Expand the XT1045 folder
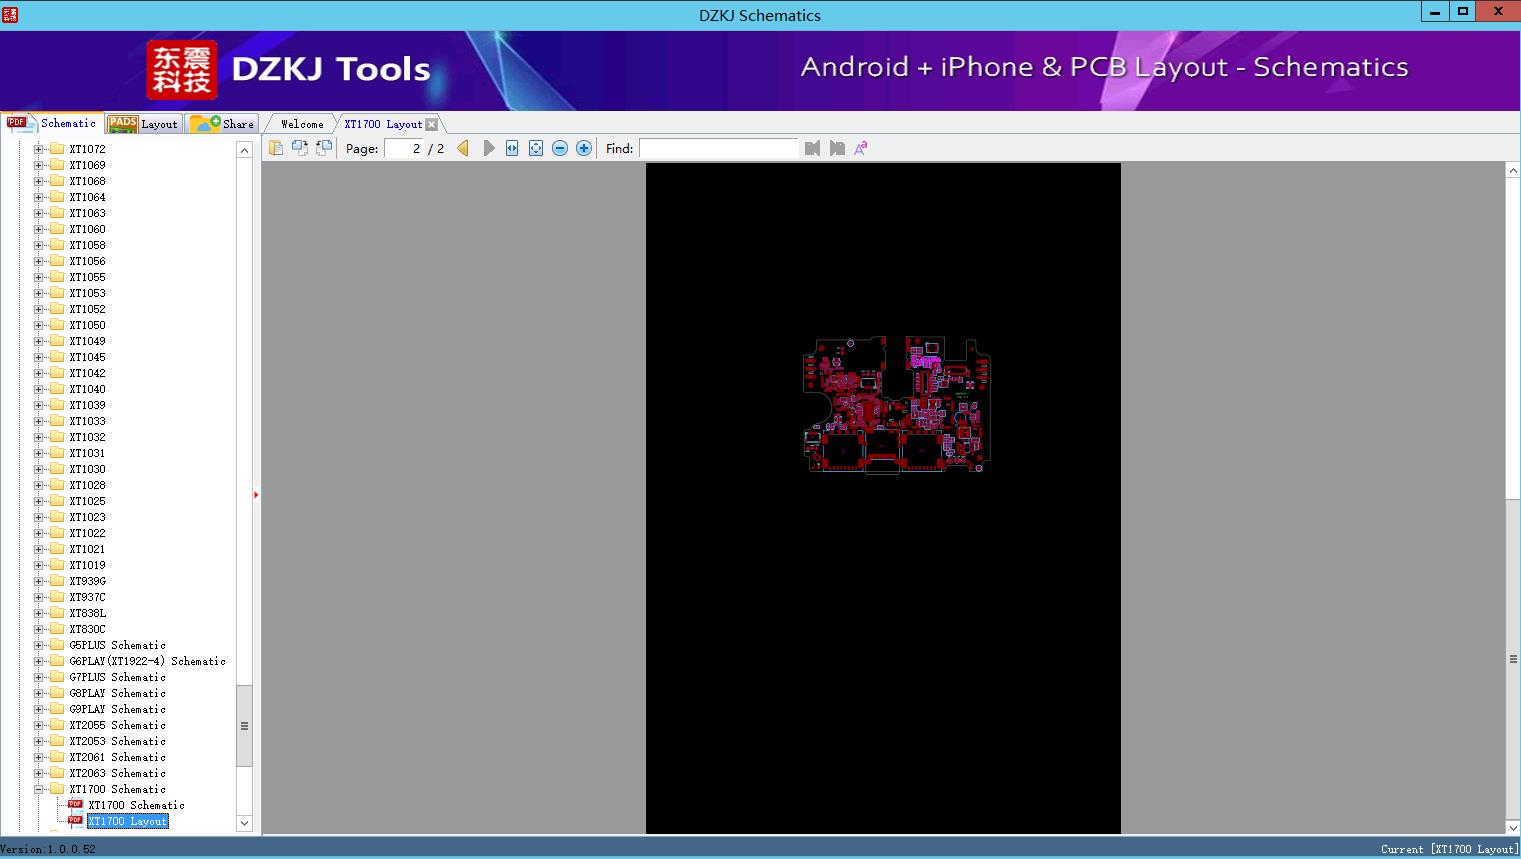This screenshot has width=1521, height=859. coord(38,357)
